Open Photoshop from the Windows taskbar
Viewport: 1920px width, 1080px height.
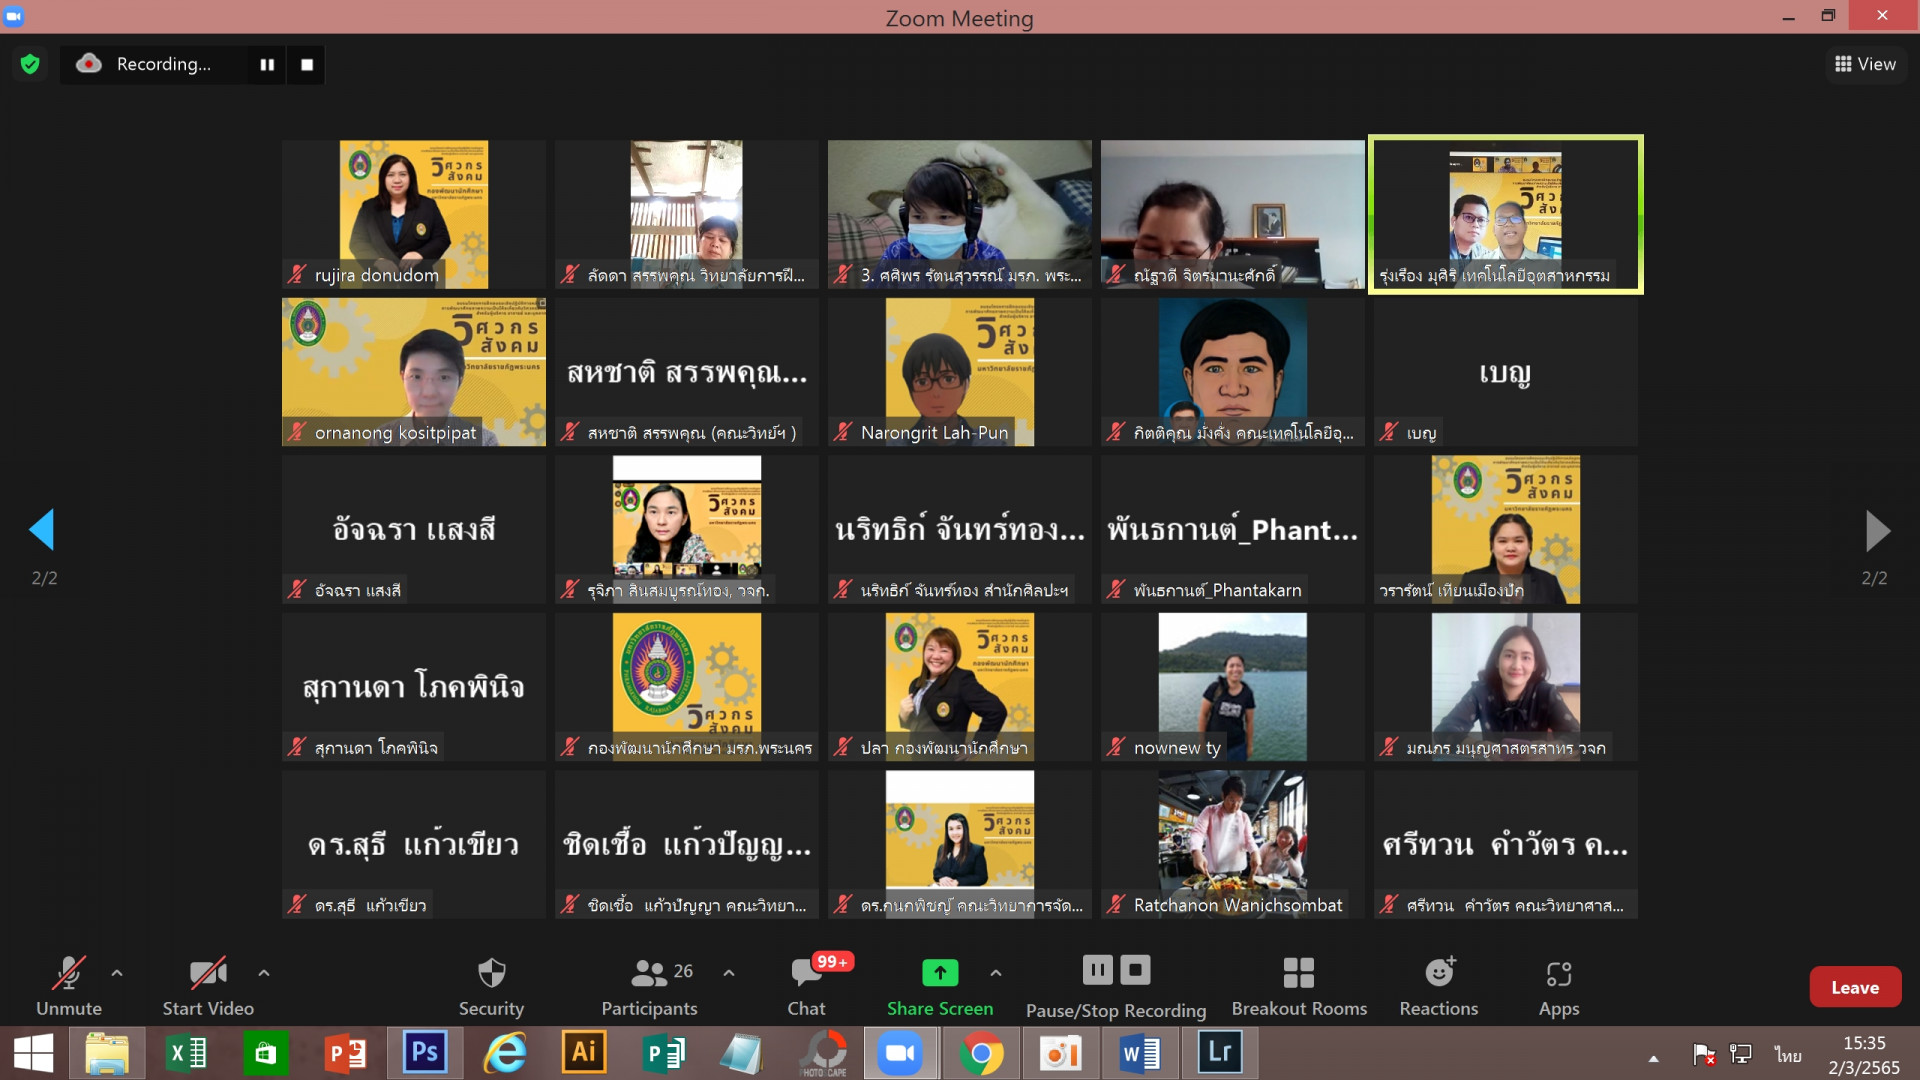point(424,1052)
